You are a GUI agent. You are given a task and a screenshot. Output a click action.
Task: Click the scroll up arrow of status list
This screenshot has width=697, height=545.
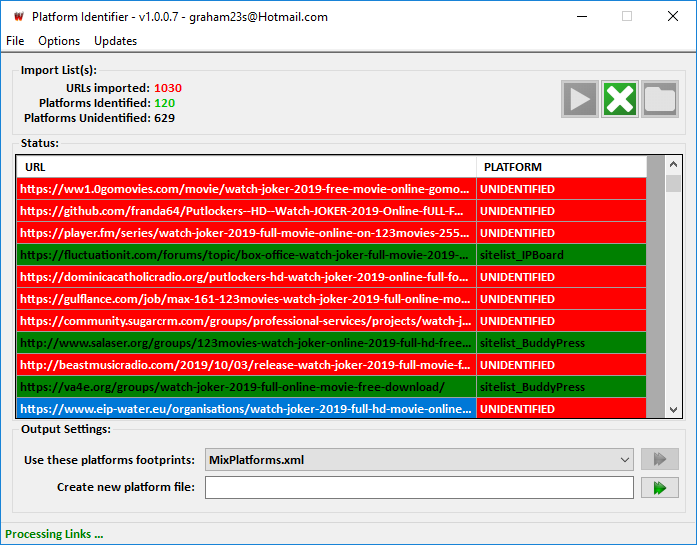(673, 164)
